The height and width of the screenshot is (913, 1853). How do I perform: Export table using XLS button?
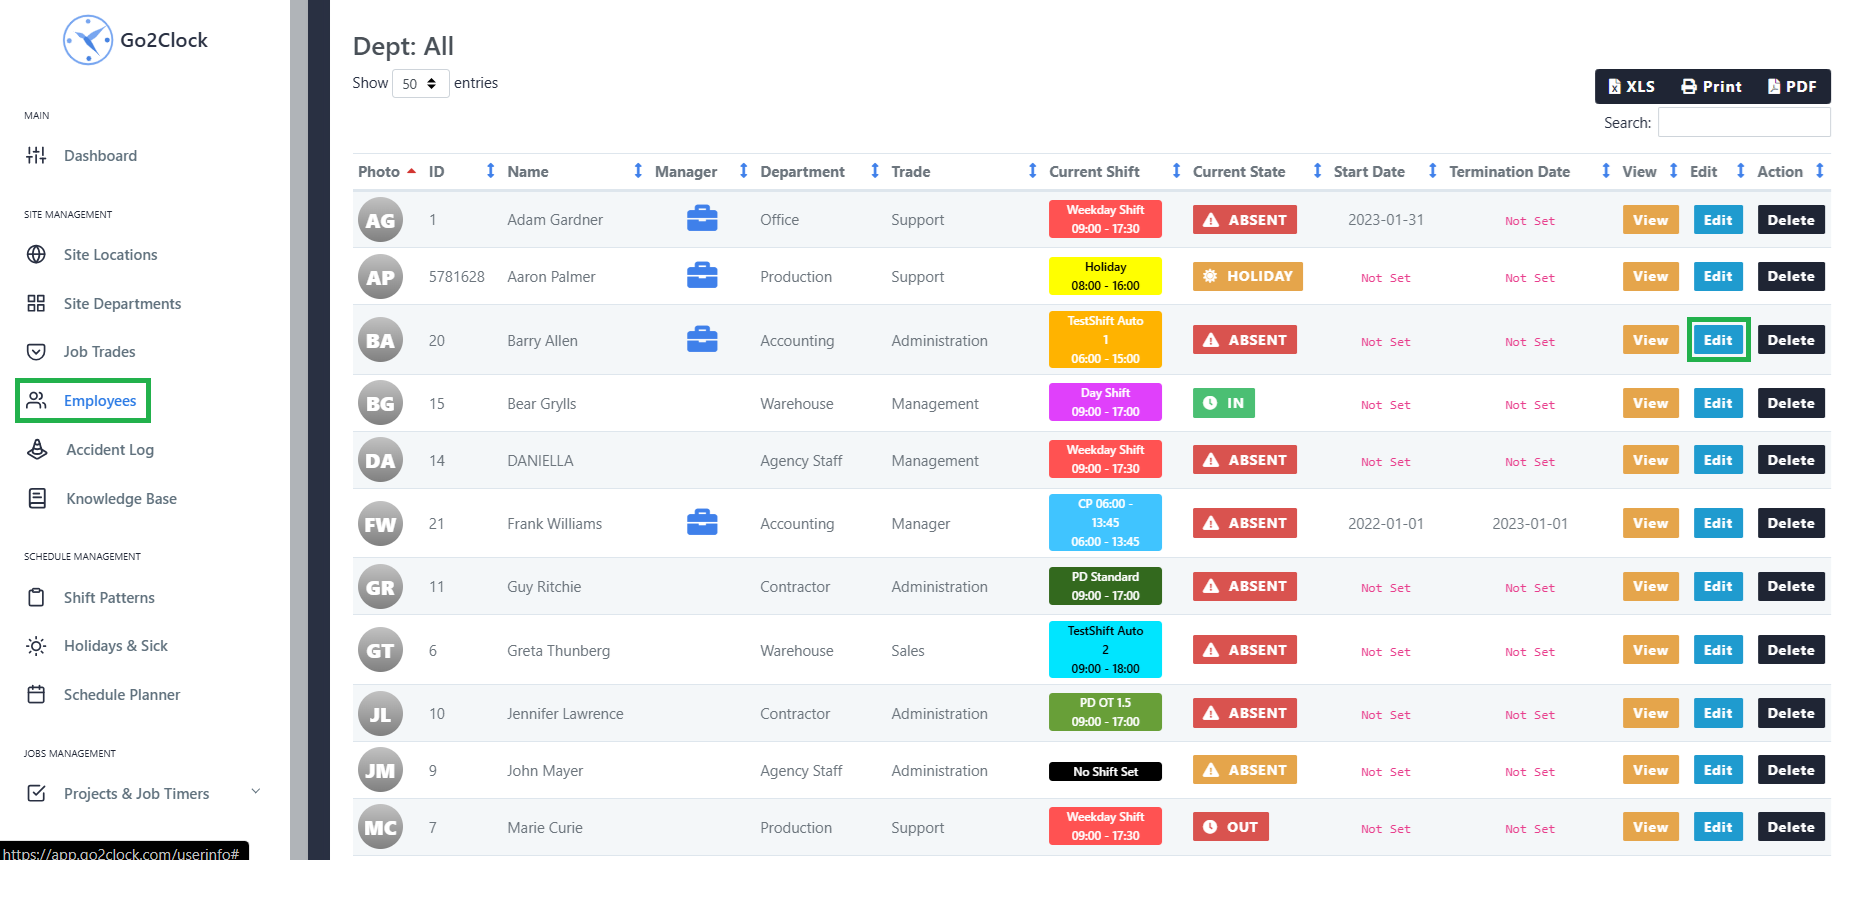point(1631,87)
